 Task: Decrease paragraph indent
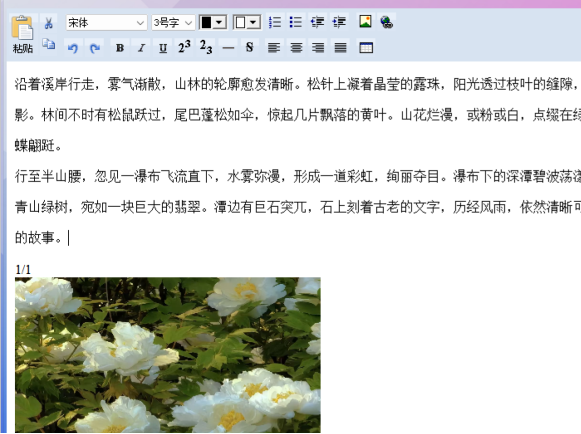[318, 22]
